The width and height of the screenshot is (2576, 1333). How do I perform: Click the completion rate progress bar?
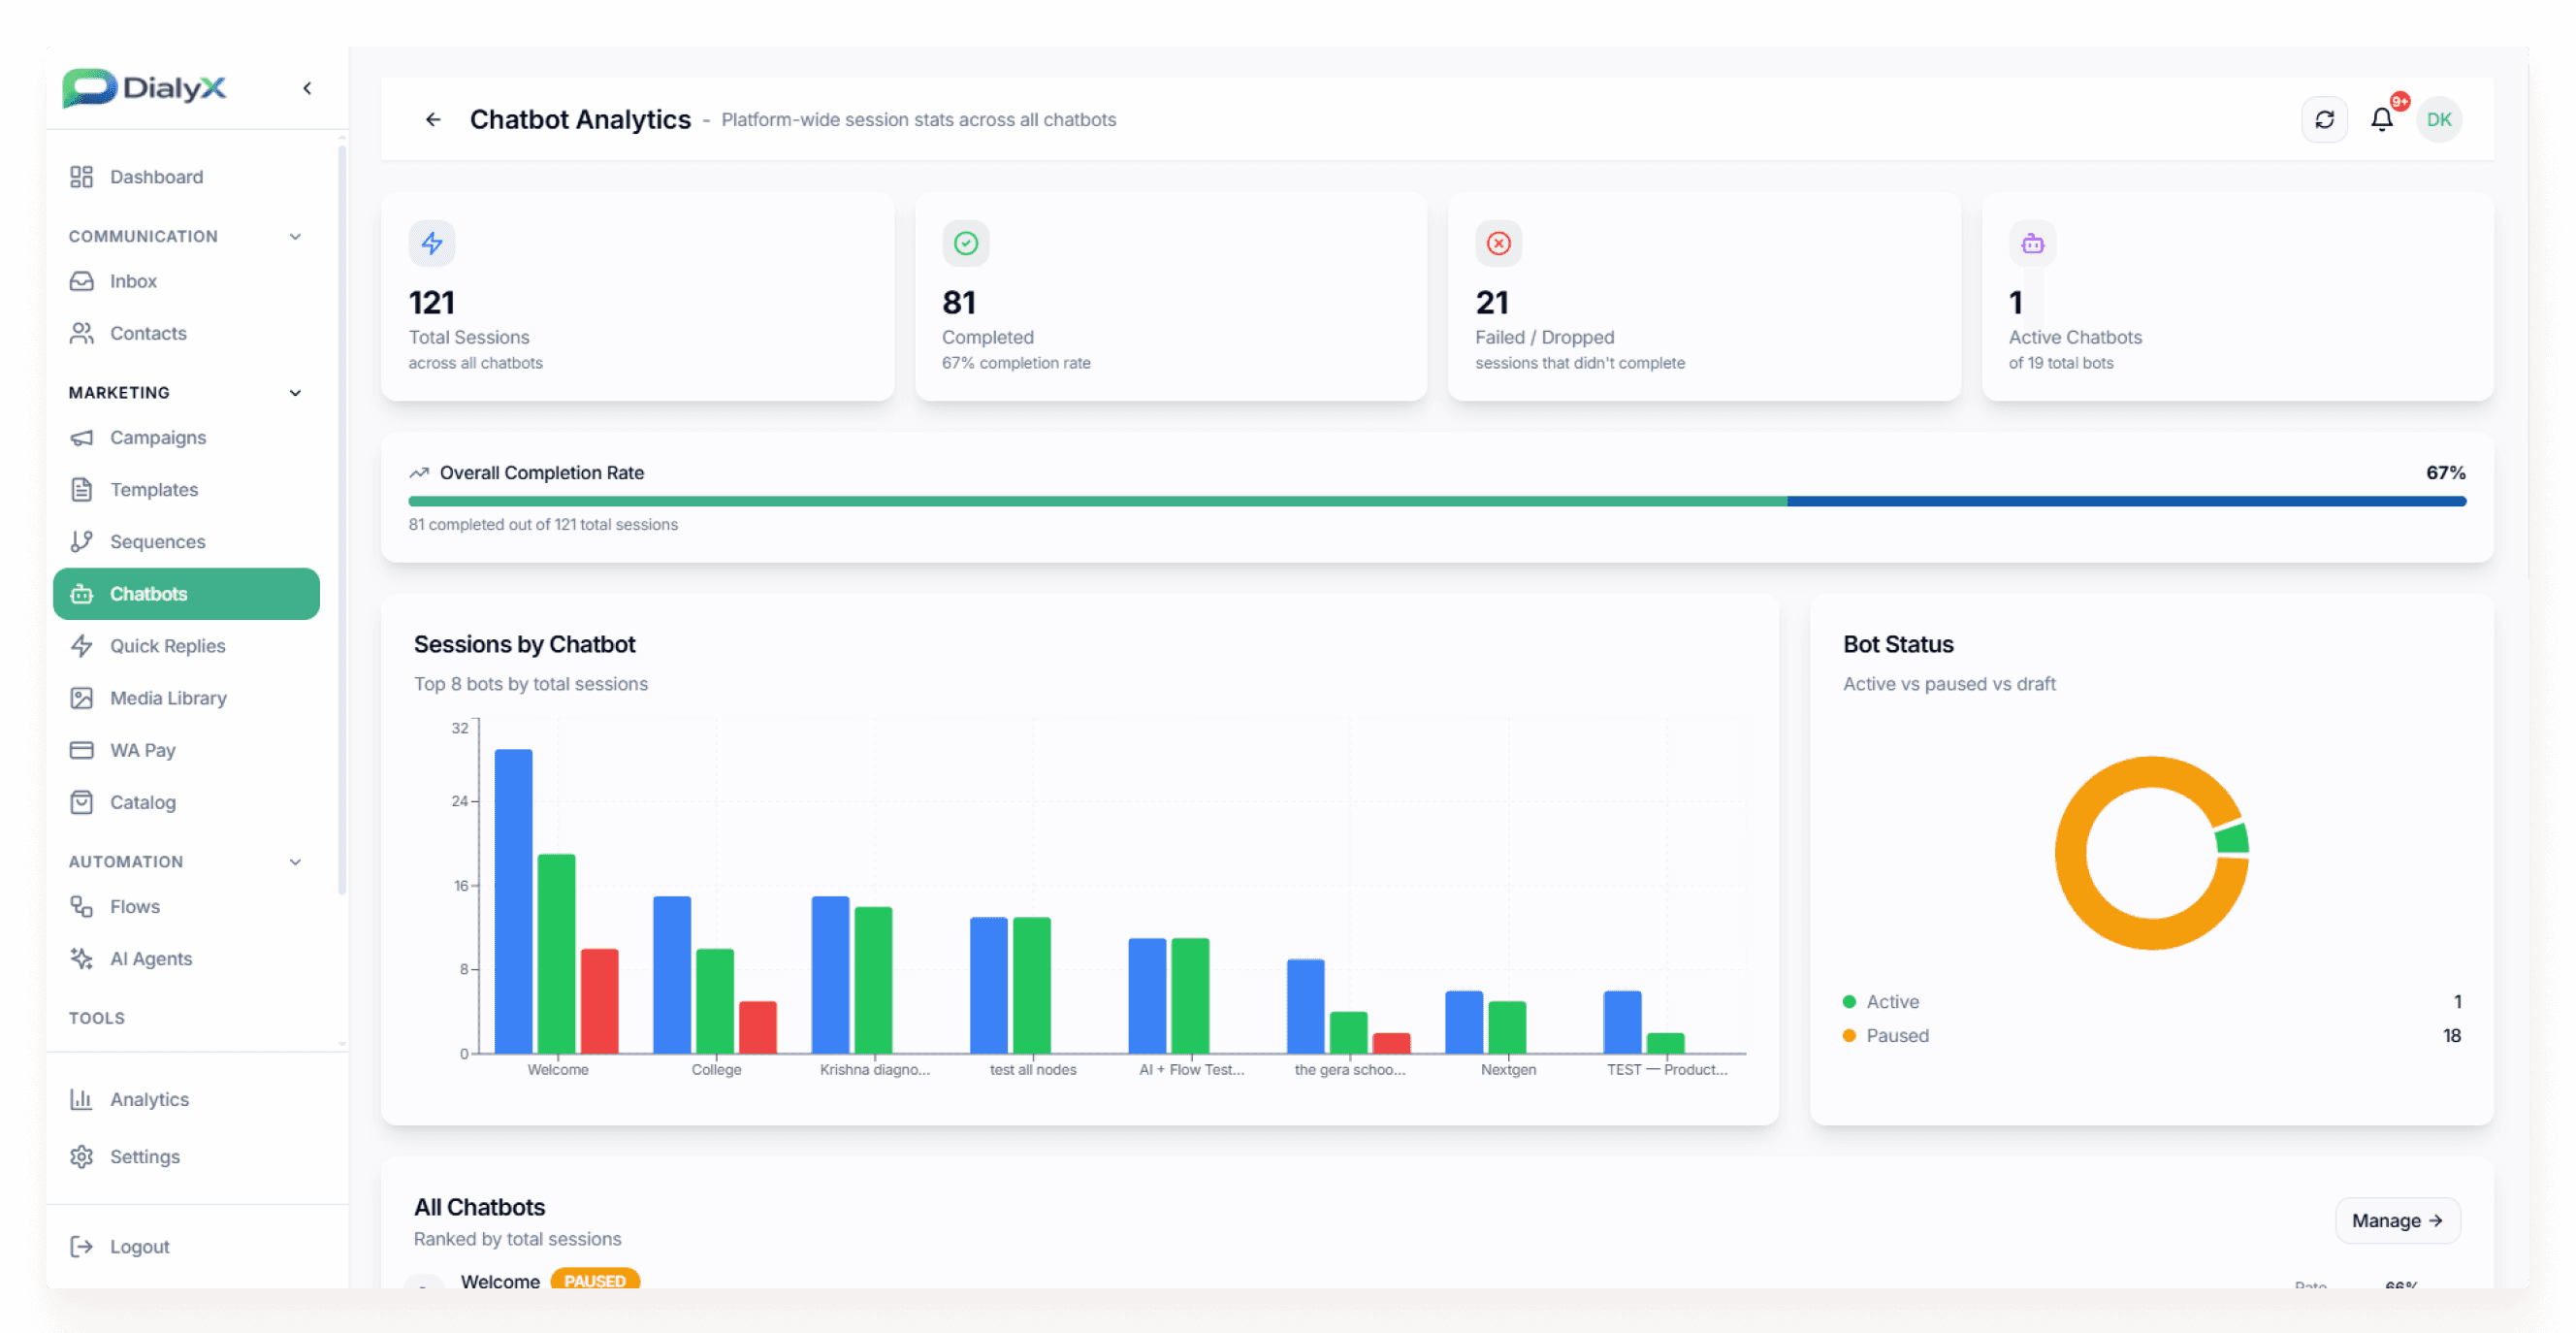coord(1437,501)
